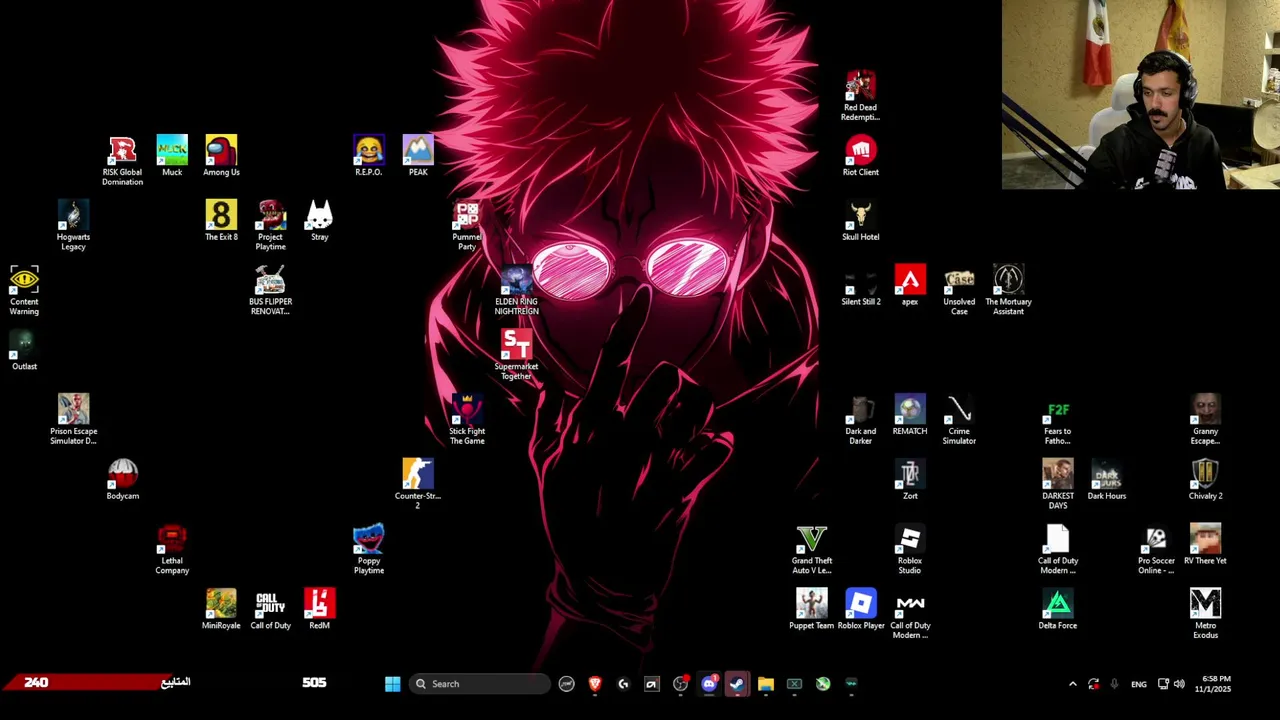Viewport: 1280px width, 720px height.
Task: Open Brave browser from the taskbar
Action: [595, 684]
